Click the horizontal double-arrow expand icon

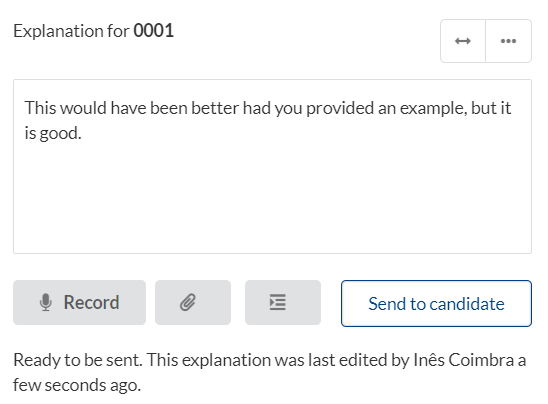click(x=463, y=41)
